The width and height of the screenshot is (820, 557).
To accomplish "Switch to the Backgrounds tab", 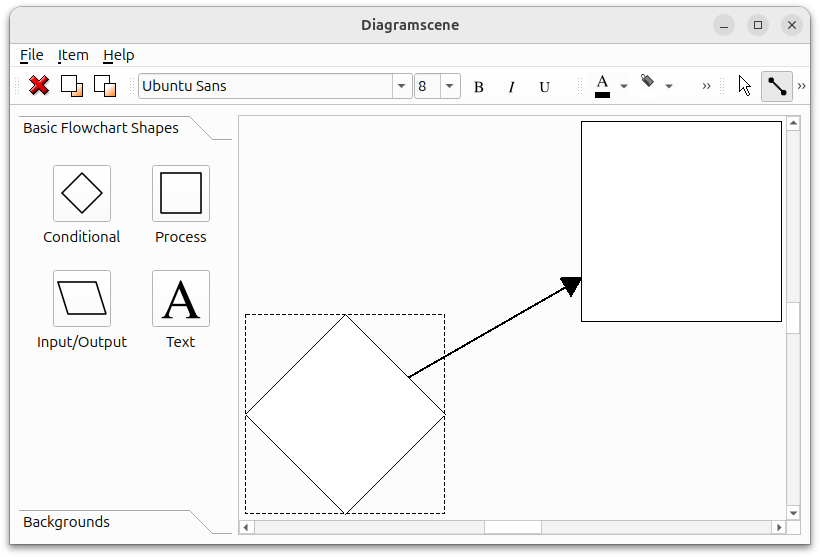I will (67, 522).
